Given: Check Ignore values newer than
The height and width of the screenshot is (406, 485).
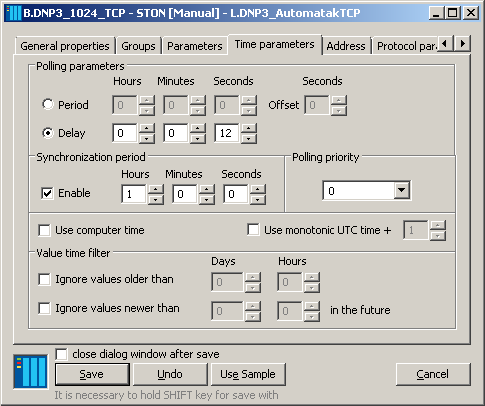Looking at the screenshot, I should pos(44,308).
